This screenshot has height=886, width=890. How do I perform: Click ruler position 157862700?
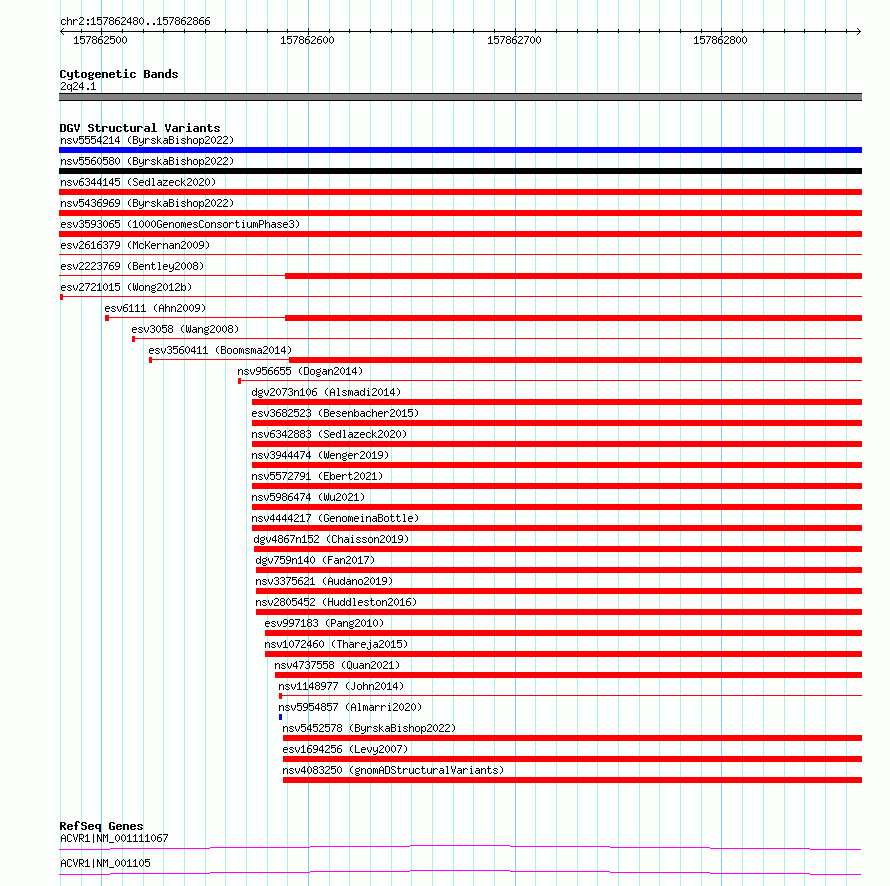[x=514, y=40]
